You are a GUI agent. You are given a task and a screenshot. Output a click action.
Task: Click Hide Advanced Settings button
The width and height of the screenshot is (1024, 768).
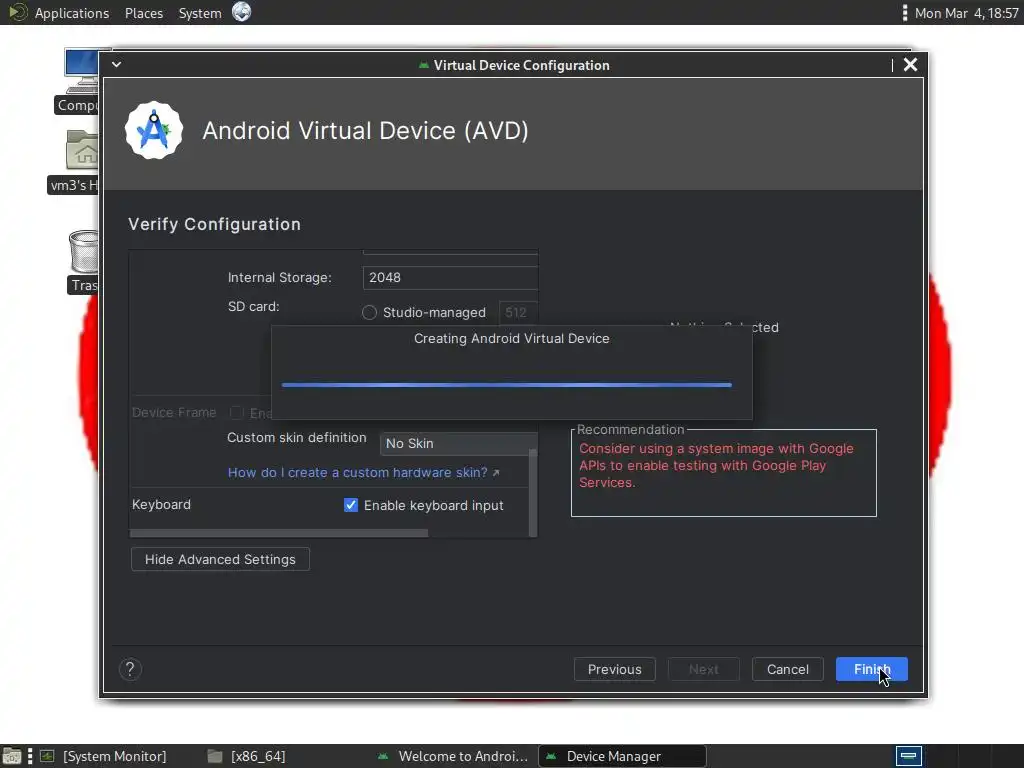pyautogui.click(x=220, y=559)
